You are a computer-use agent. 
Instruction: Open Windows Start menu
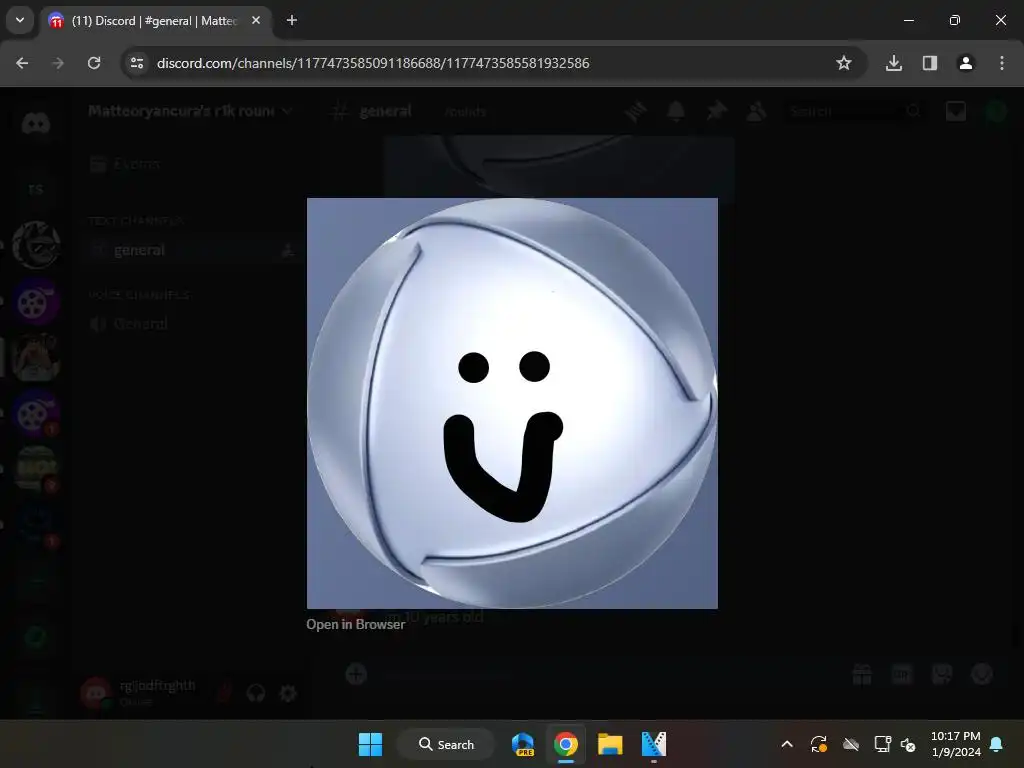(370, 744)
